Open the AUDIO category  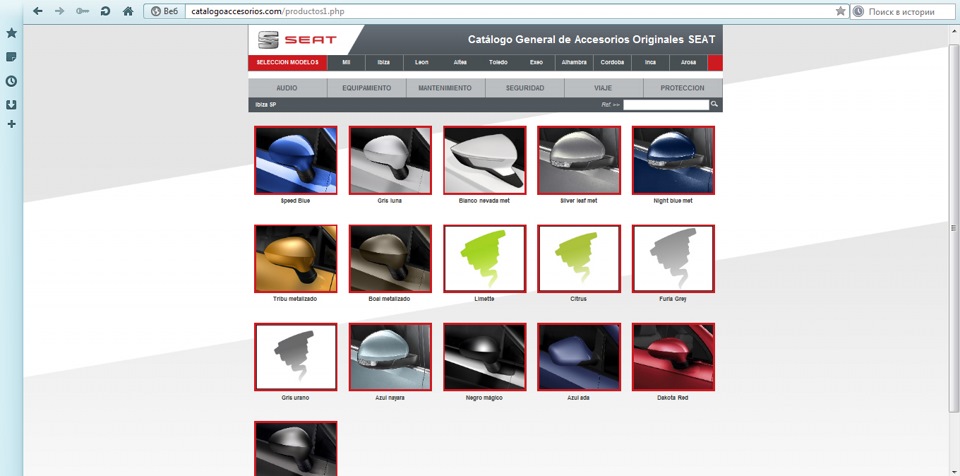[287, 88]
